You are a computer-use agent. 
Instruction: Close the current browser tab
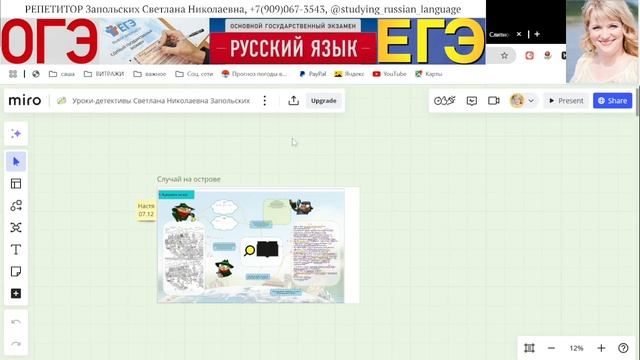[x=519, y=34]
